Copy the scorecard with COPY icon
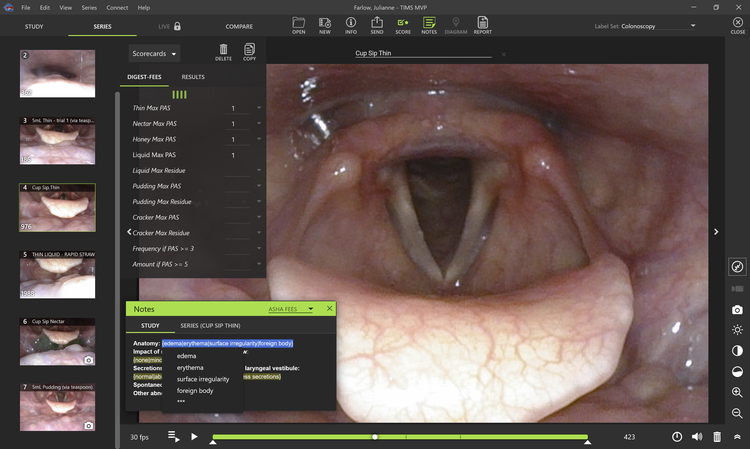Image resolution: width=750 pixels, height=449 pixels. tap(249, 52)
